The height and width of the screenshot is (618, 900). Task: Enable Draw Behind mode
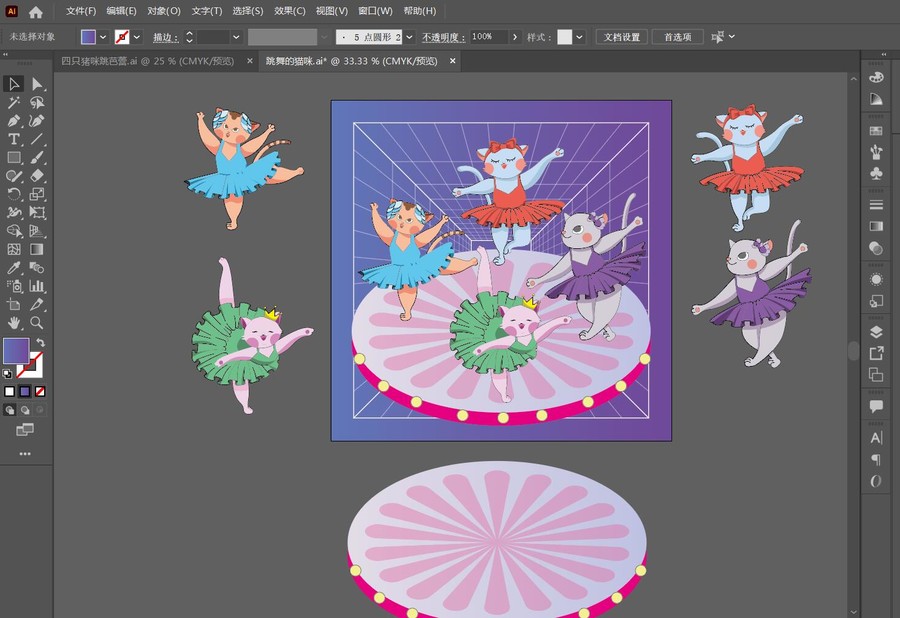click(25, 410)
